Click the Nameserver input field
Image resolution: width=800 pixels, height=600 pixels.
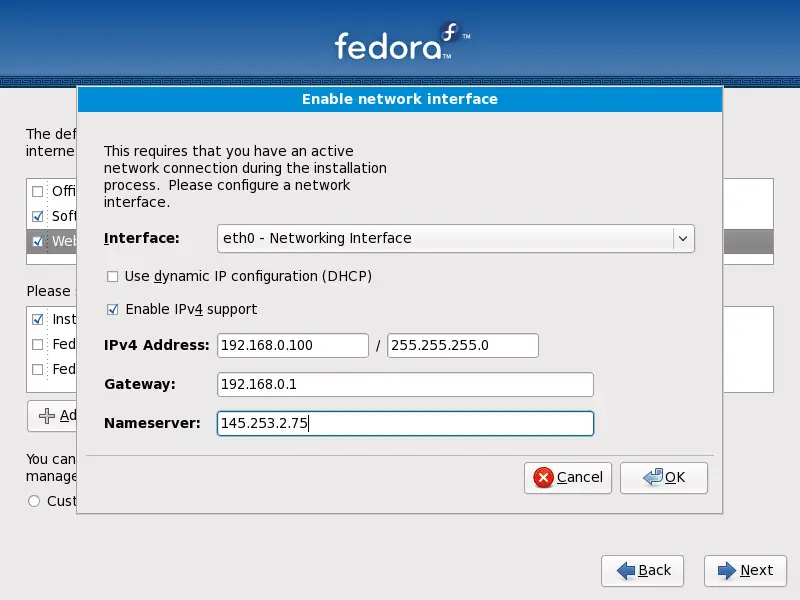(x=405, y=423)
